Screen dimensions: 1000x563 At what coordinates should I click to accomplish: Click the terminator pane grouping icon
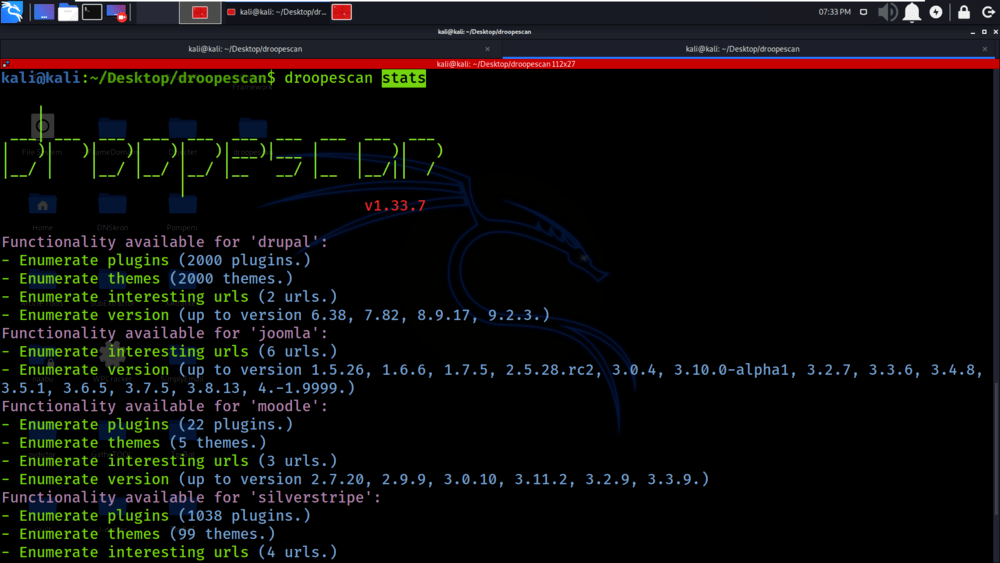[6, 64]
